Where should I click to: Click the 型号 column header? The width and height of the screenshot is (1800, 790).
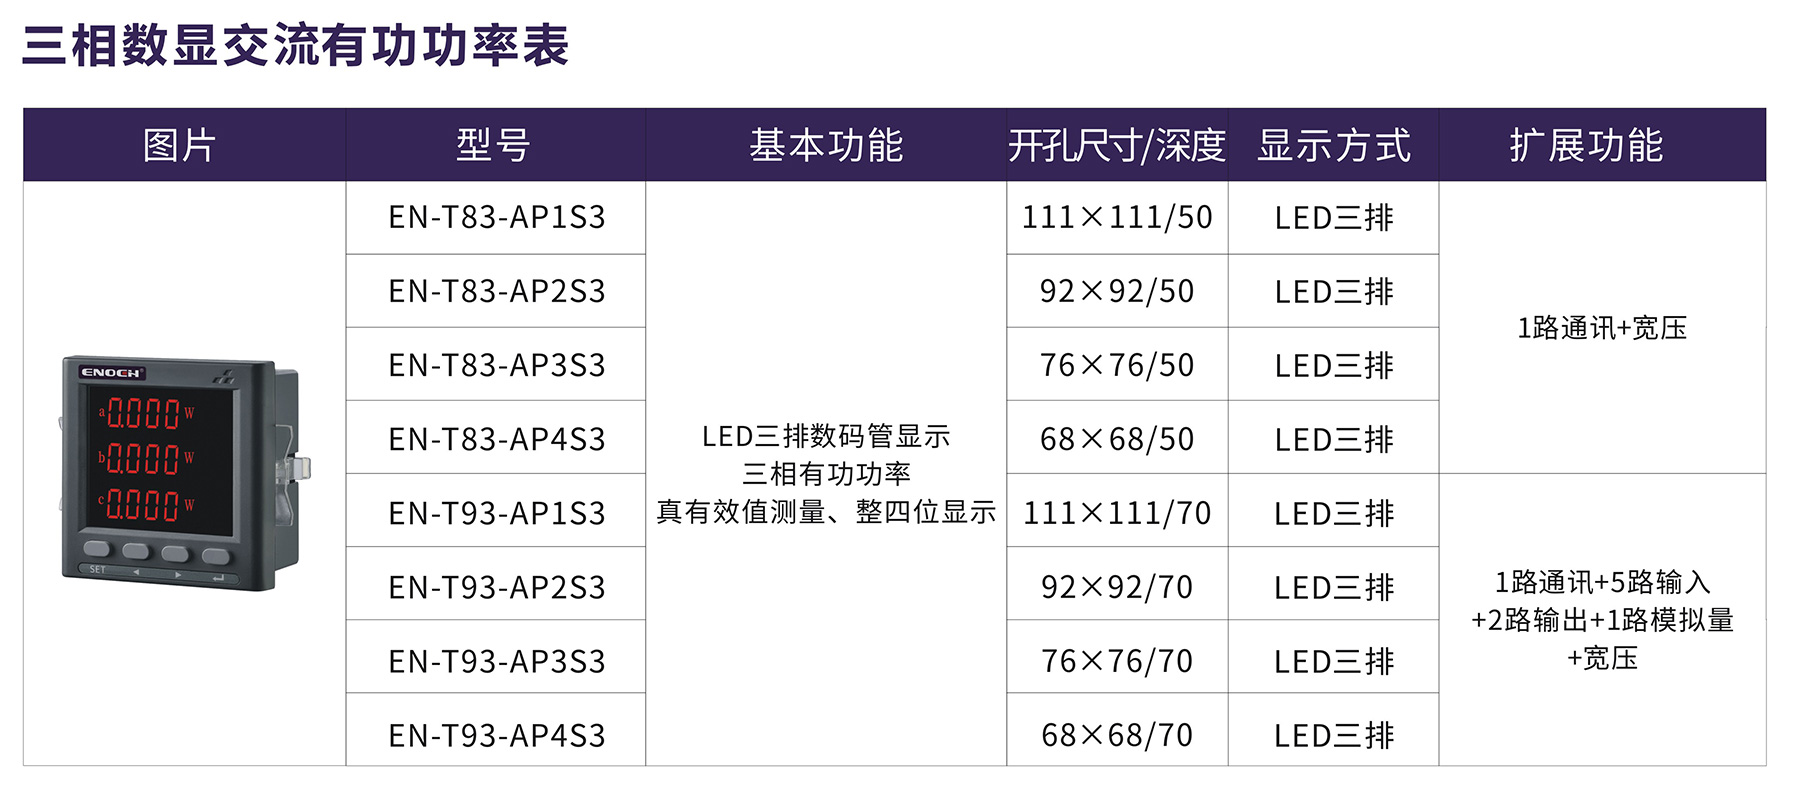[x=494, y=145]
